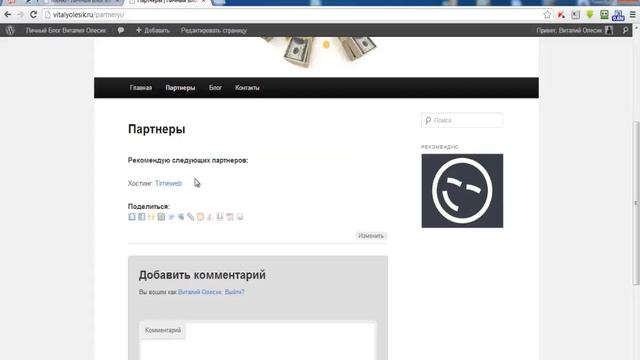
Task: Click Редактировать страницу in the admin bar
Action: [213, 30]
